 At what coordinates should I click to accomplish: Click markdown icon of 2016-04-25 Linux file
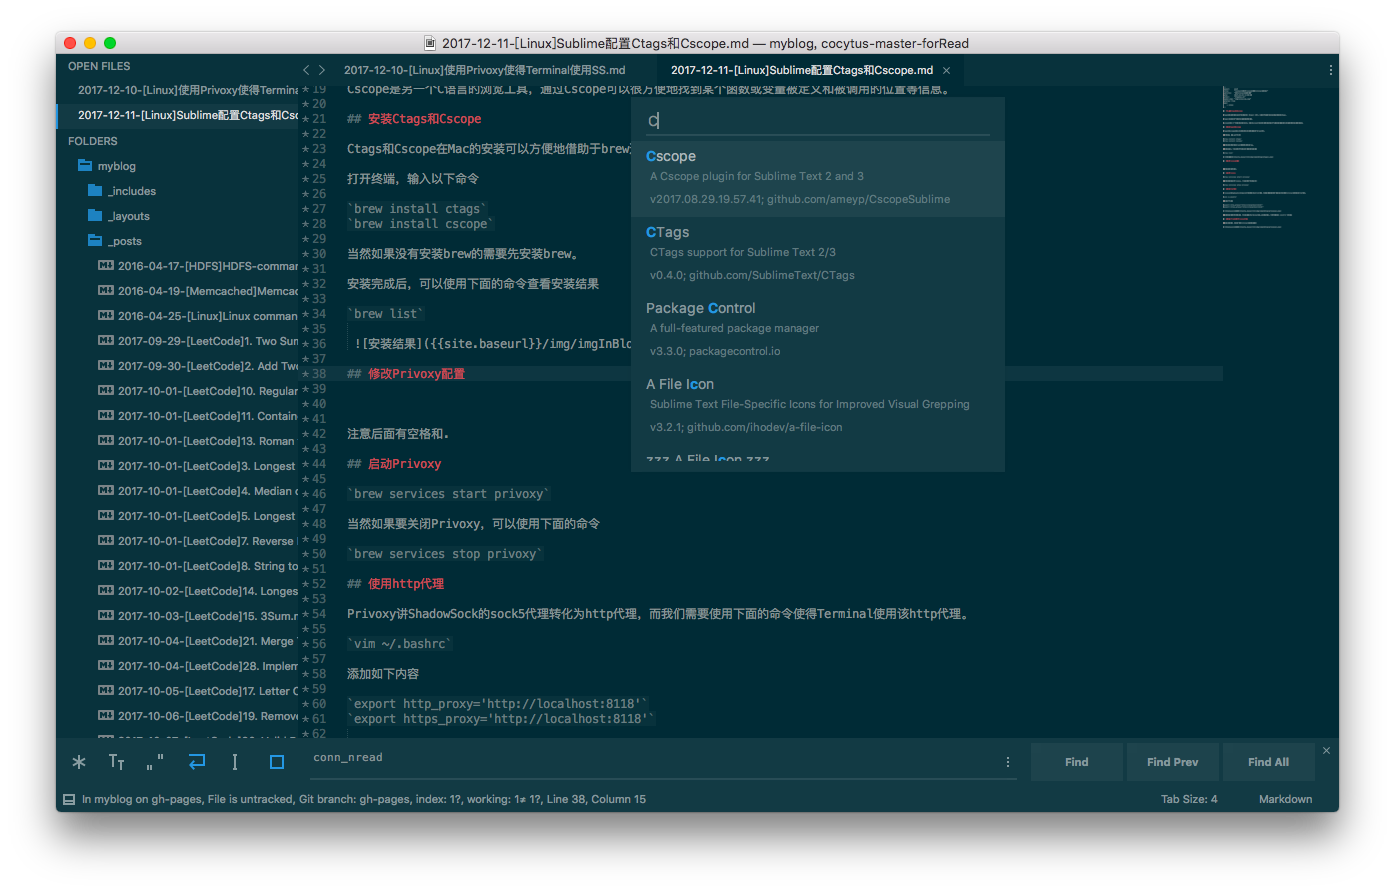point(106,316)
